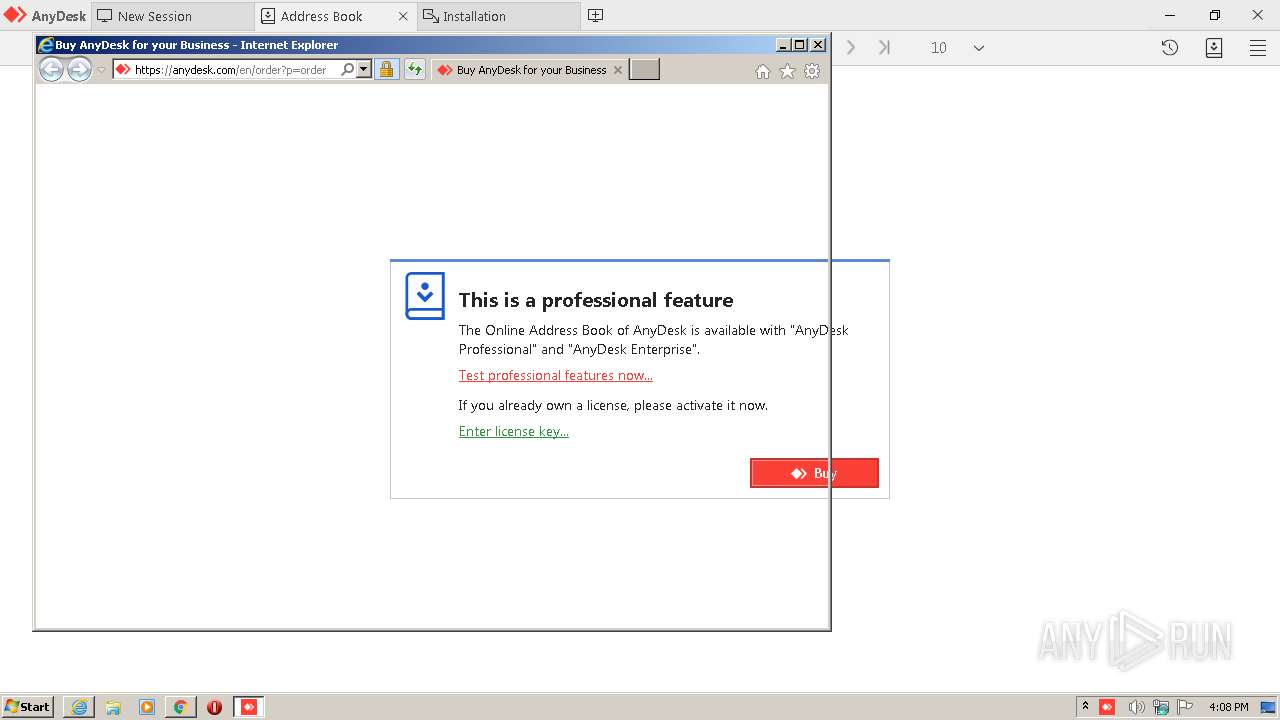Open Windows Explorer folder from taskbar
Image resolution: width=1280 pixels, height=720 pixels.
coord(113,707)
